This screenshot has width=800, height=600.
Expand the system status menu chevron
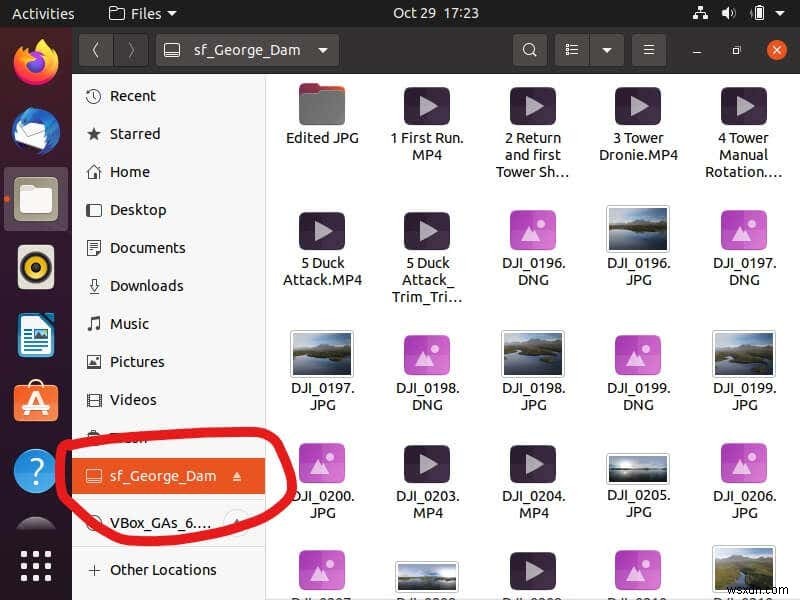[x=779, y=13]
